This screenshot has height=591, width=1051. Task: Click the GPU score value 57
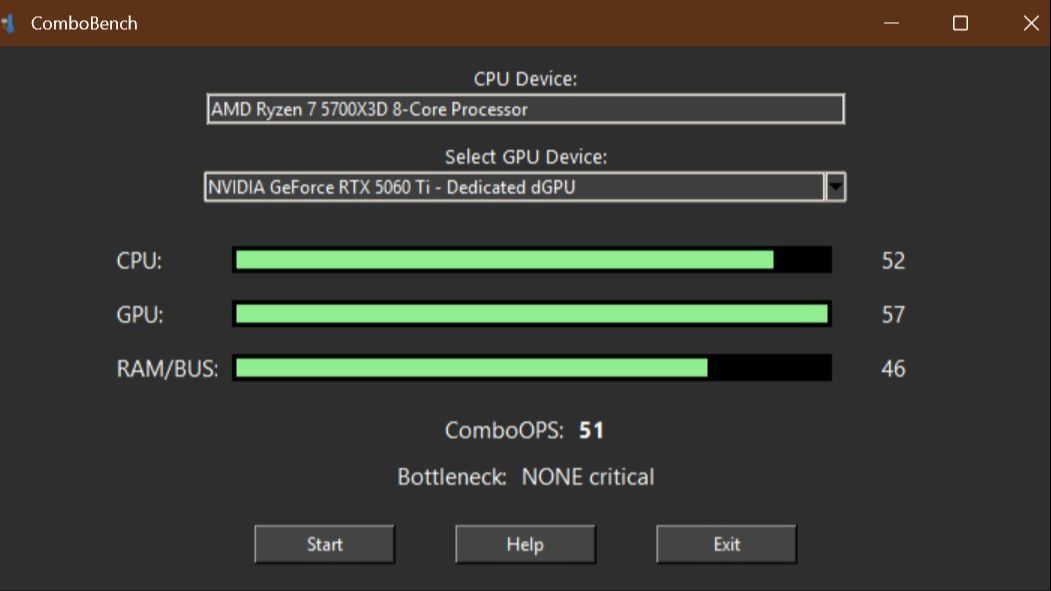coord(893,315)
